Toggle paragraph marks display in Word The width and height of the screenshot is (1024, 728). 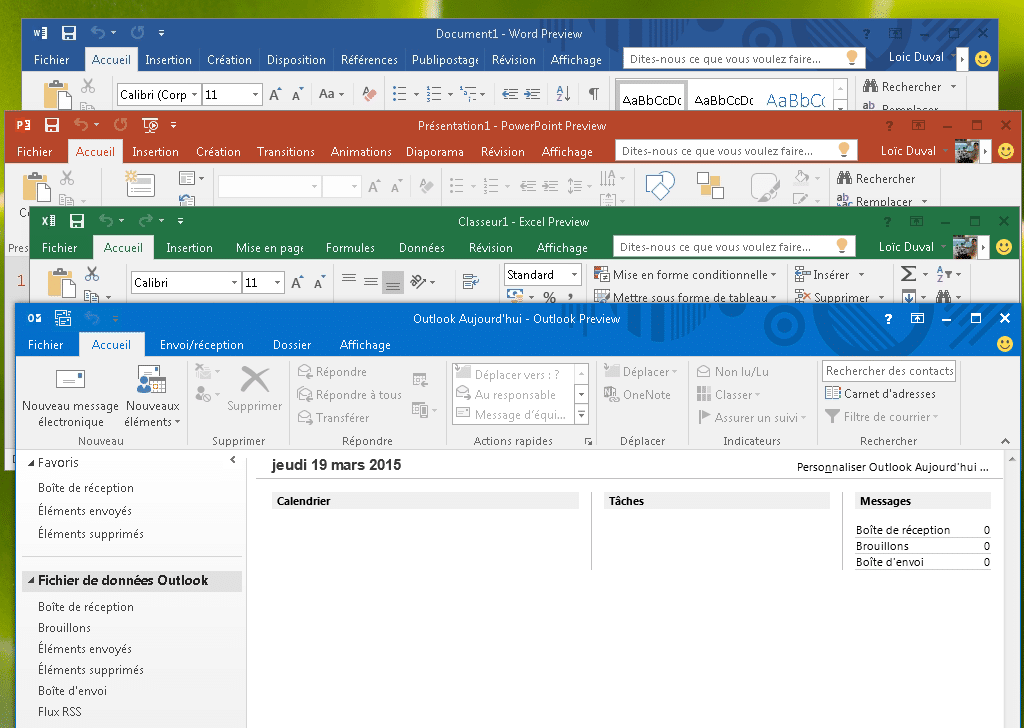point(594,94)
